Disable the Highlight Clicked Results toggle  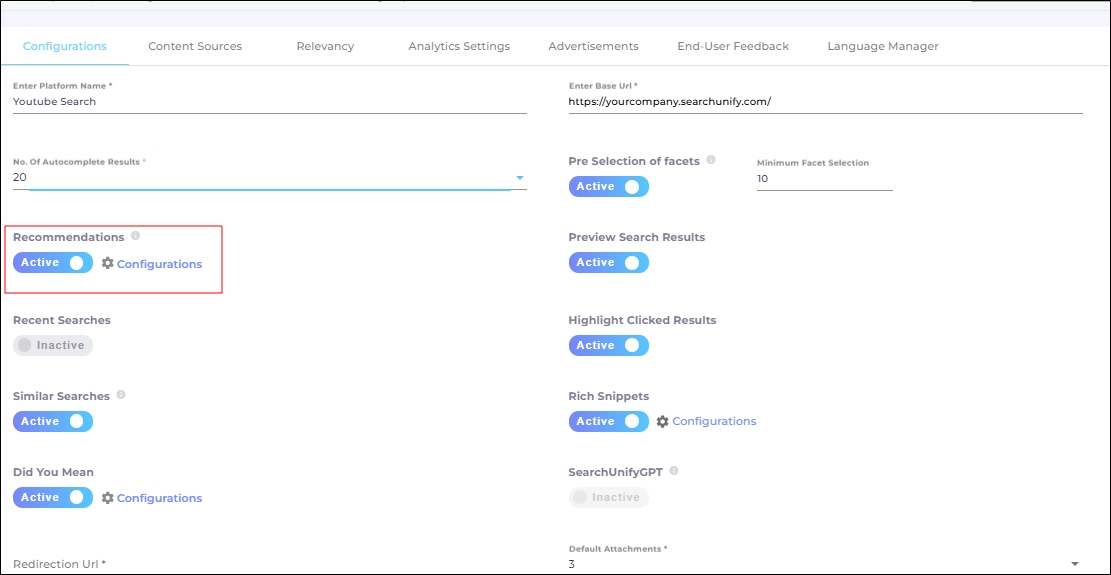point(608,345)
